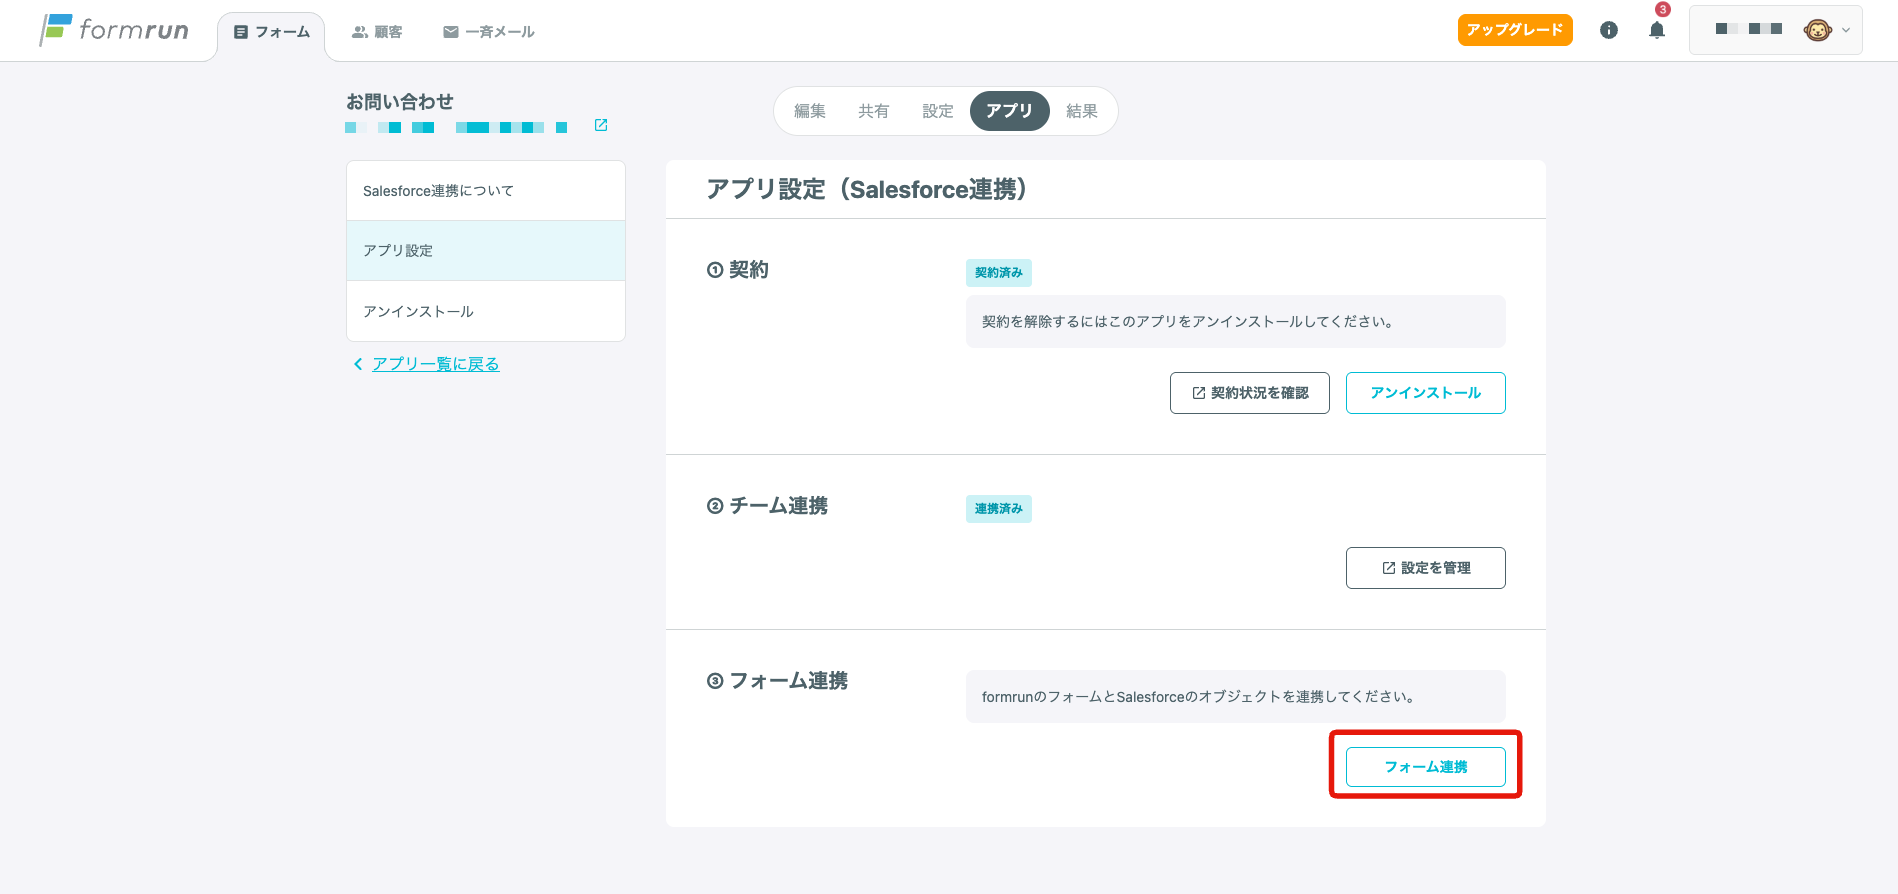The width and height of the screenshot is (1898, 894).
Task: Select the アプリ tab
Action: pyautogui.click(x=1010, y=111)
